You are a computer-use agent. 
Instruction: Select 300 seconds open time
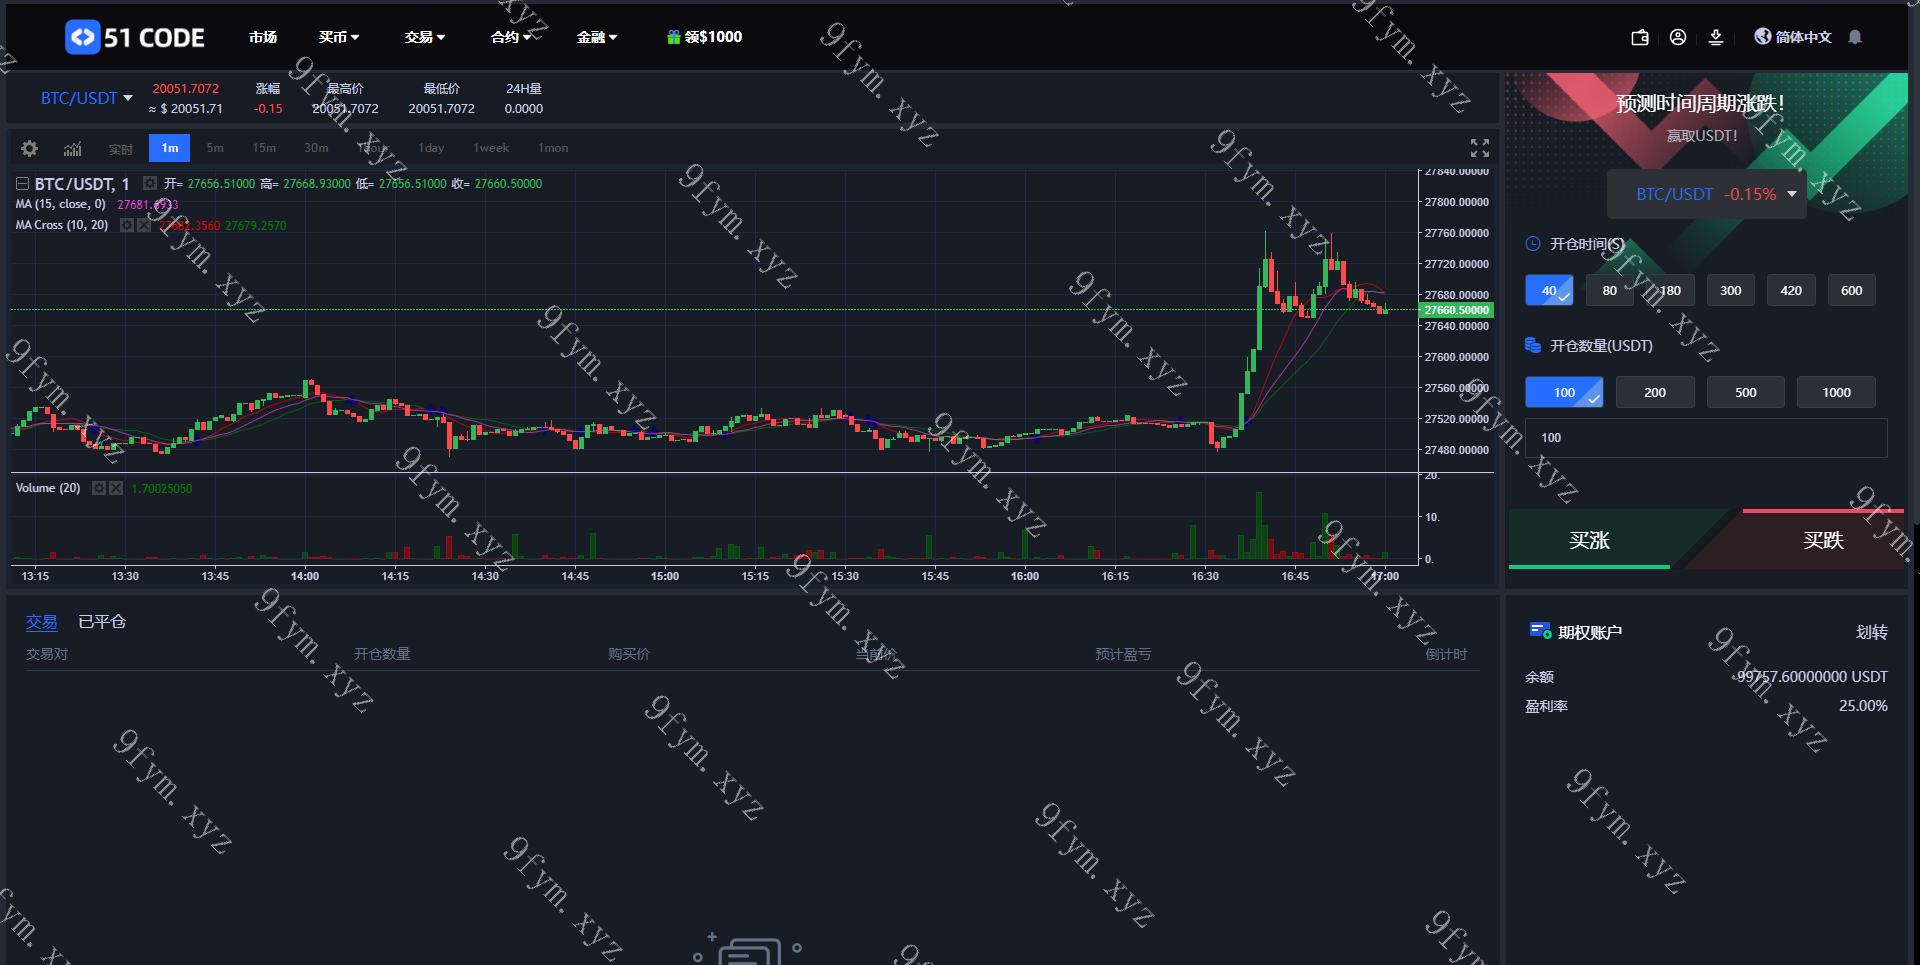(x=1731, y=290)
